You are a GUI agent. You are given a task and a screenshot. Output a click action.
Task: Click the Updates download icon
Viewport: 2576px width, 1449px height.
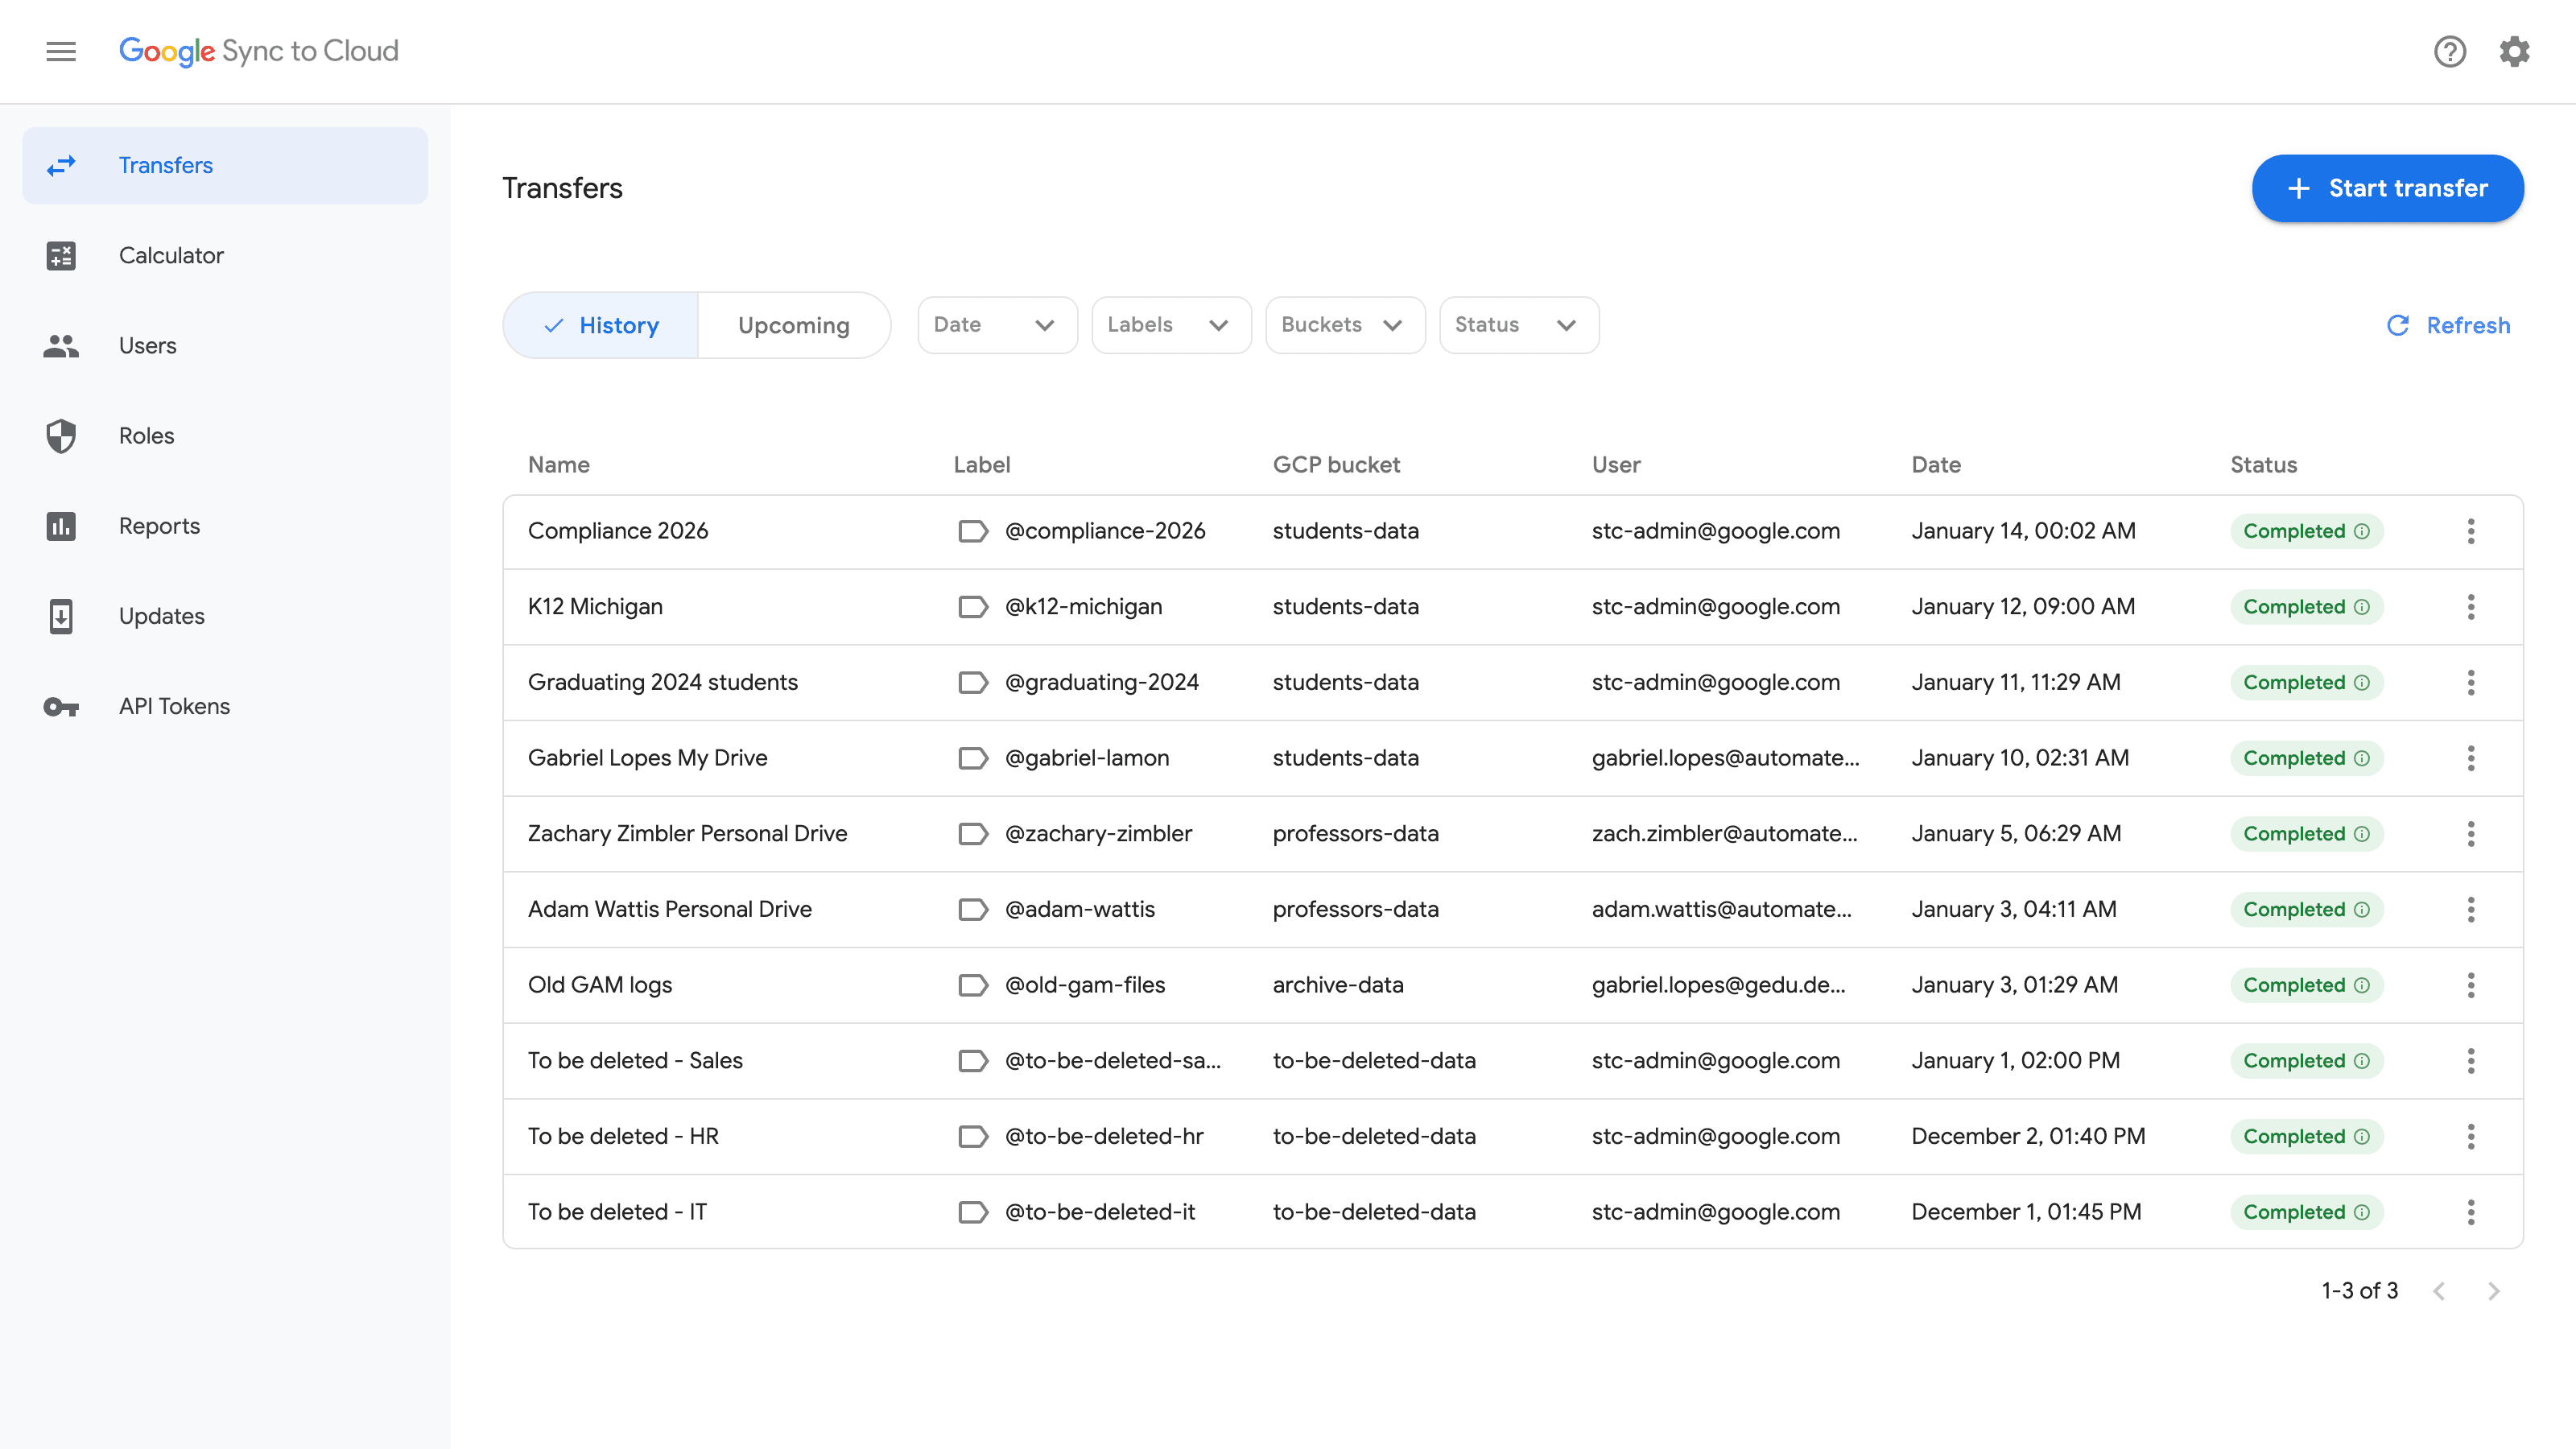click(61, 616)
